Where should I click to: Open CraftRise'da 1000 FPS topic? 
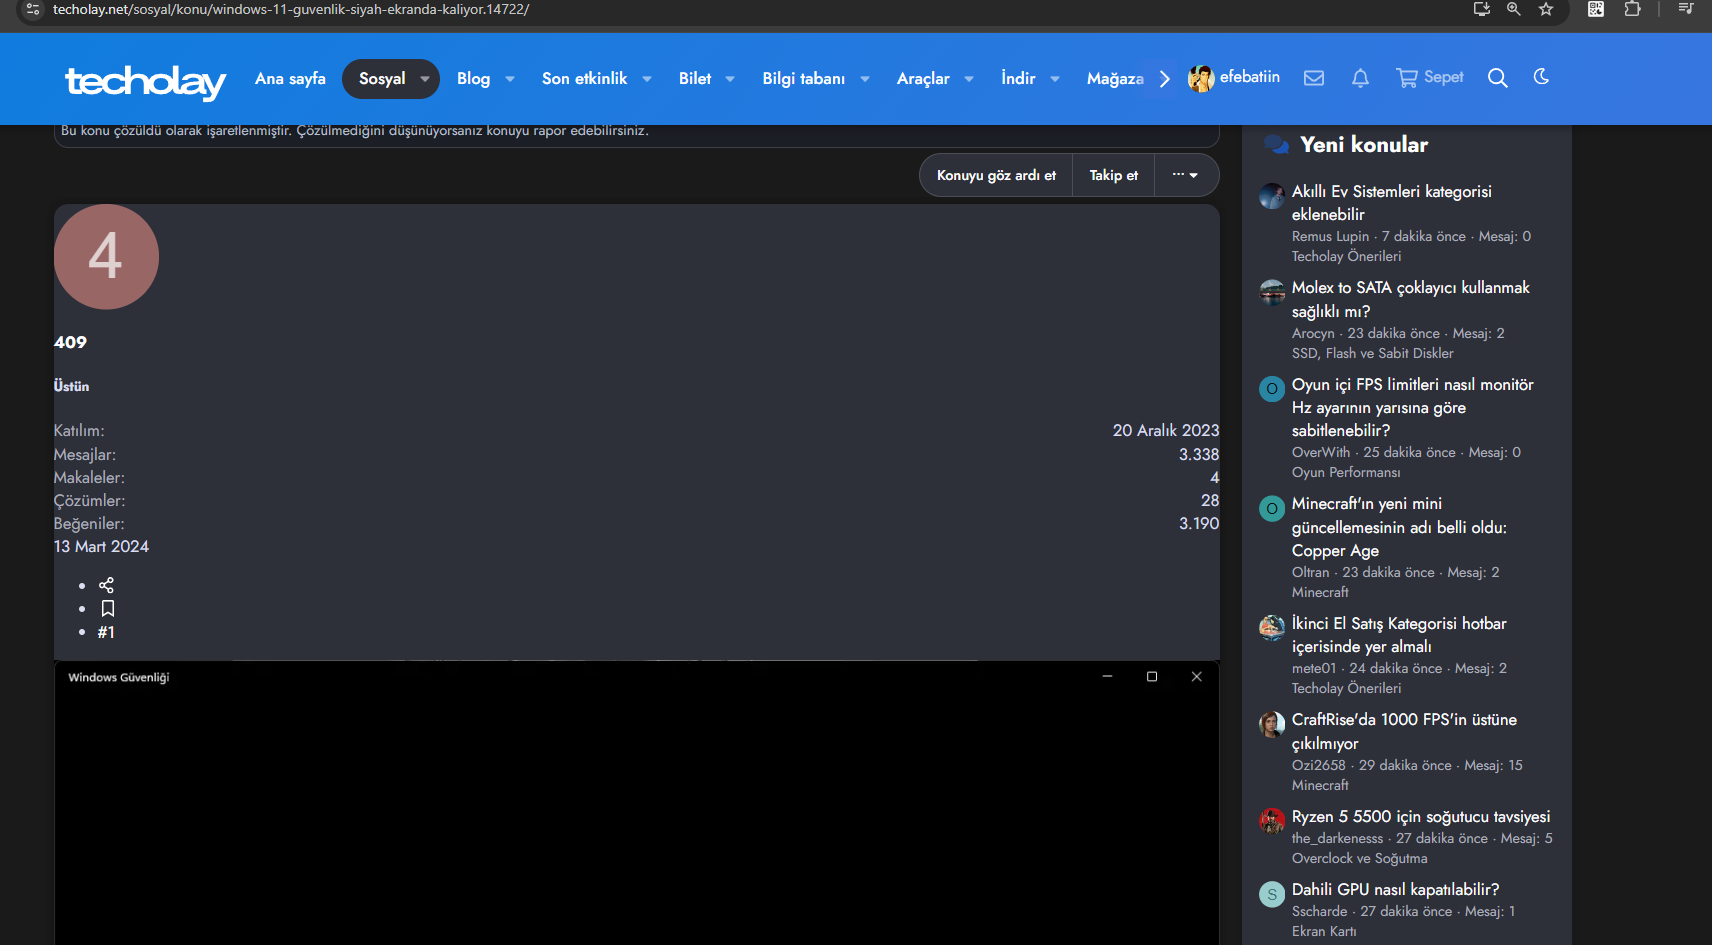[1404, 731]
